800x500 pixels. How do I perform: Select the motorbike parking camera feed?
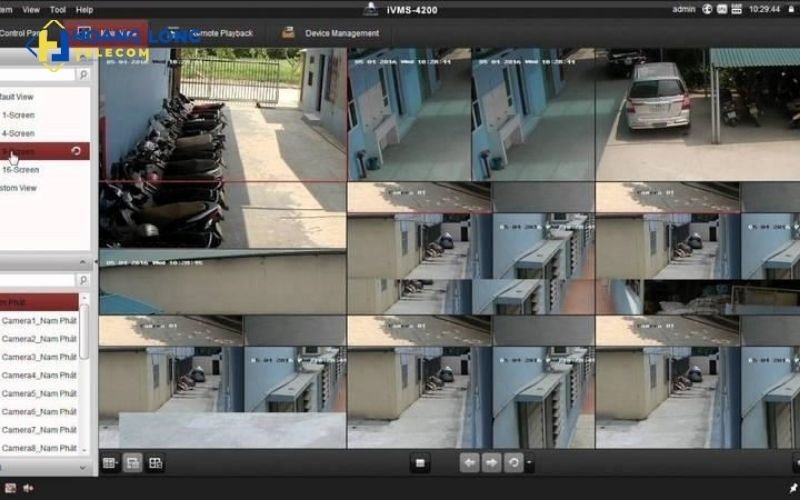coord(223,148)
